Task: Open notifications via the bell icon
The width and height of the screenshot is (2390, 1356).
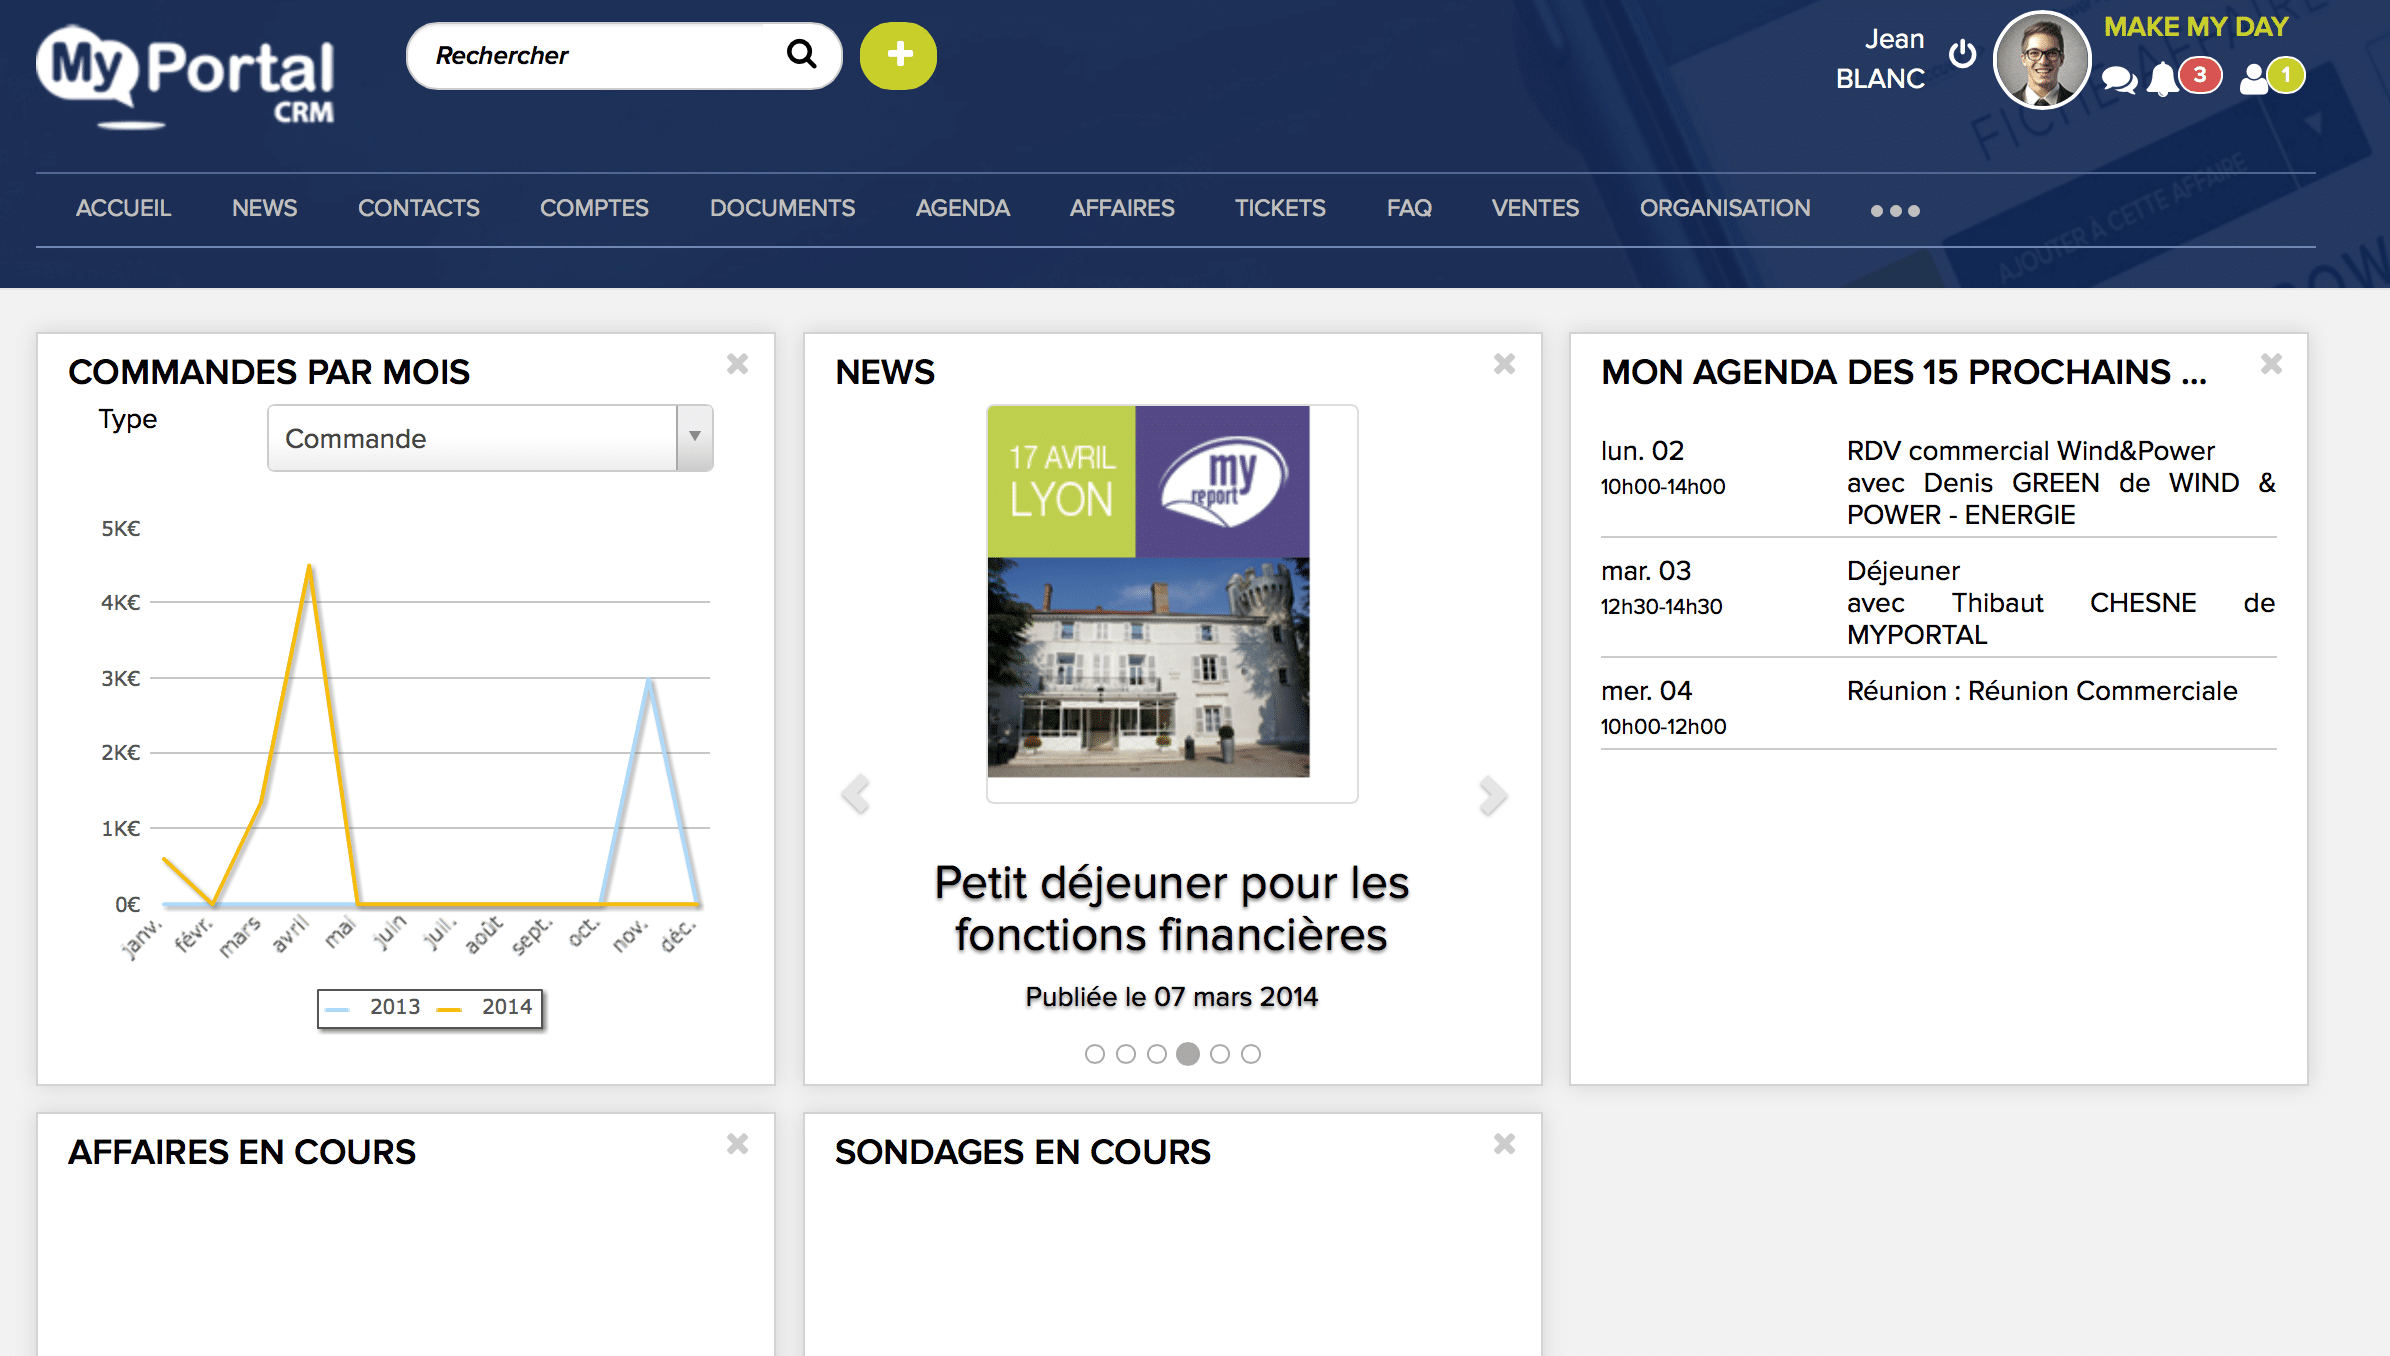Action: [2164, 79]
